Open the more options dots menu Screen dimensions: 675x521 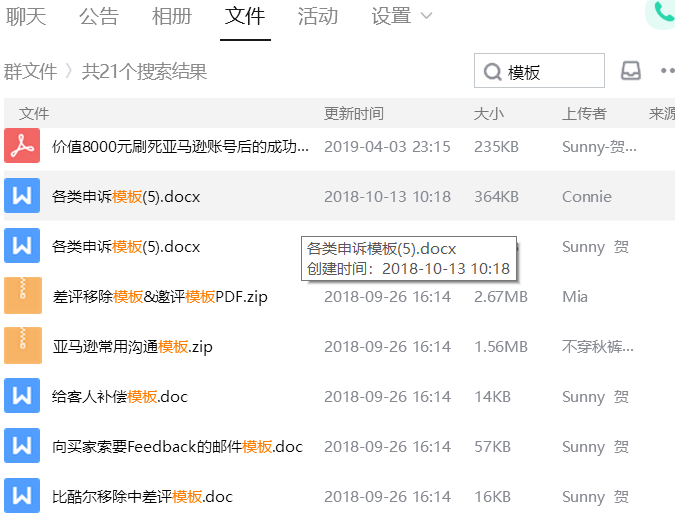tap(668, 71)
